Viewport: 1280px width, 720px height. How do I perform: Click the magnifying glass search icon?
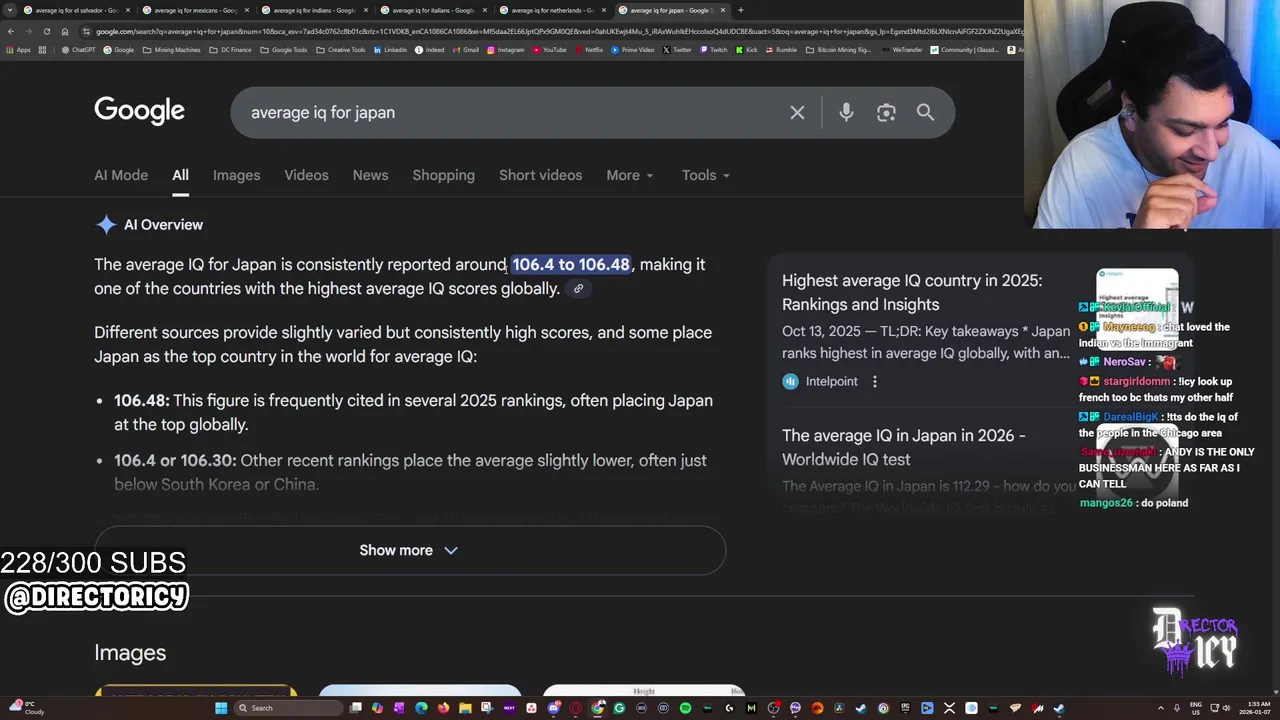925,112
